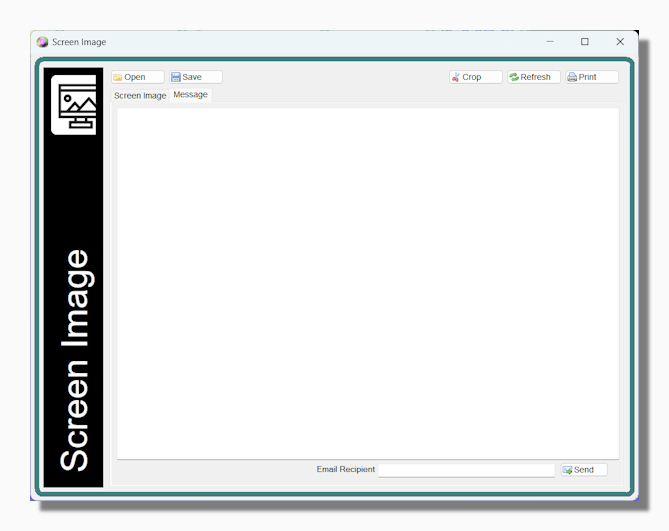Minimize the Screen Image window
This screenshot has height=531, width=669.
pos(550,42)
